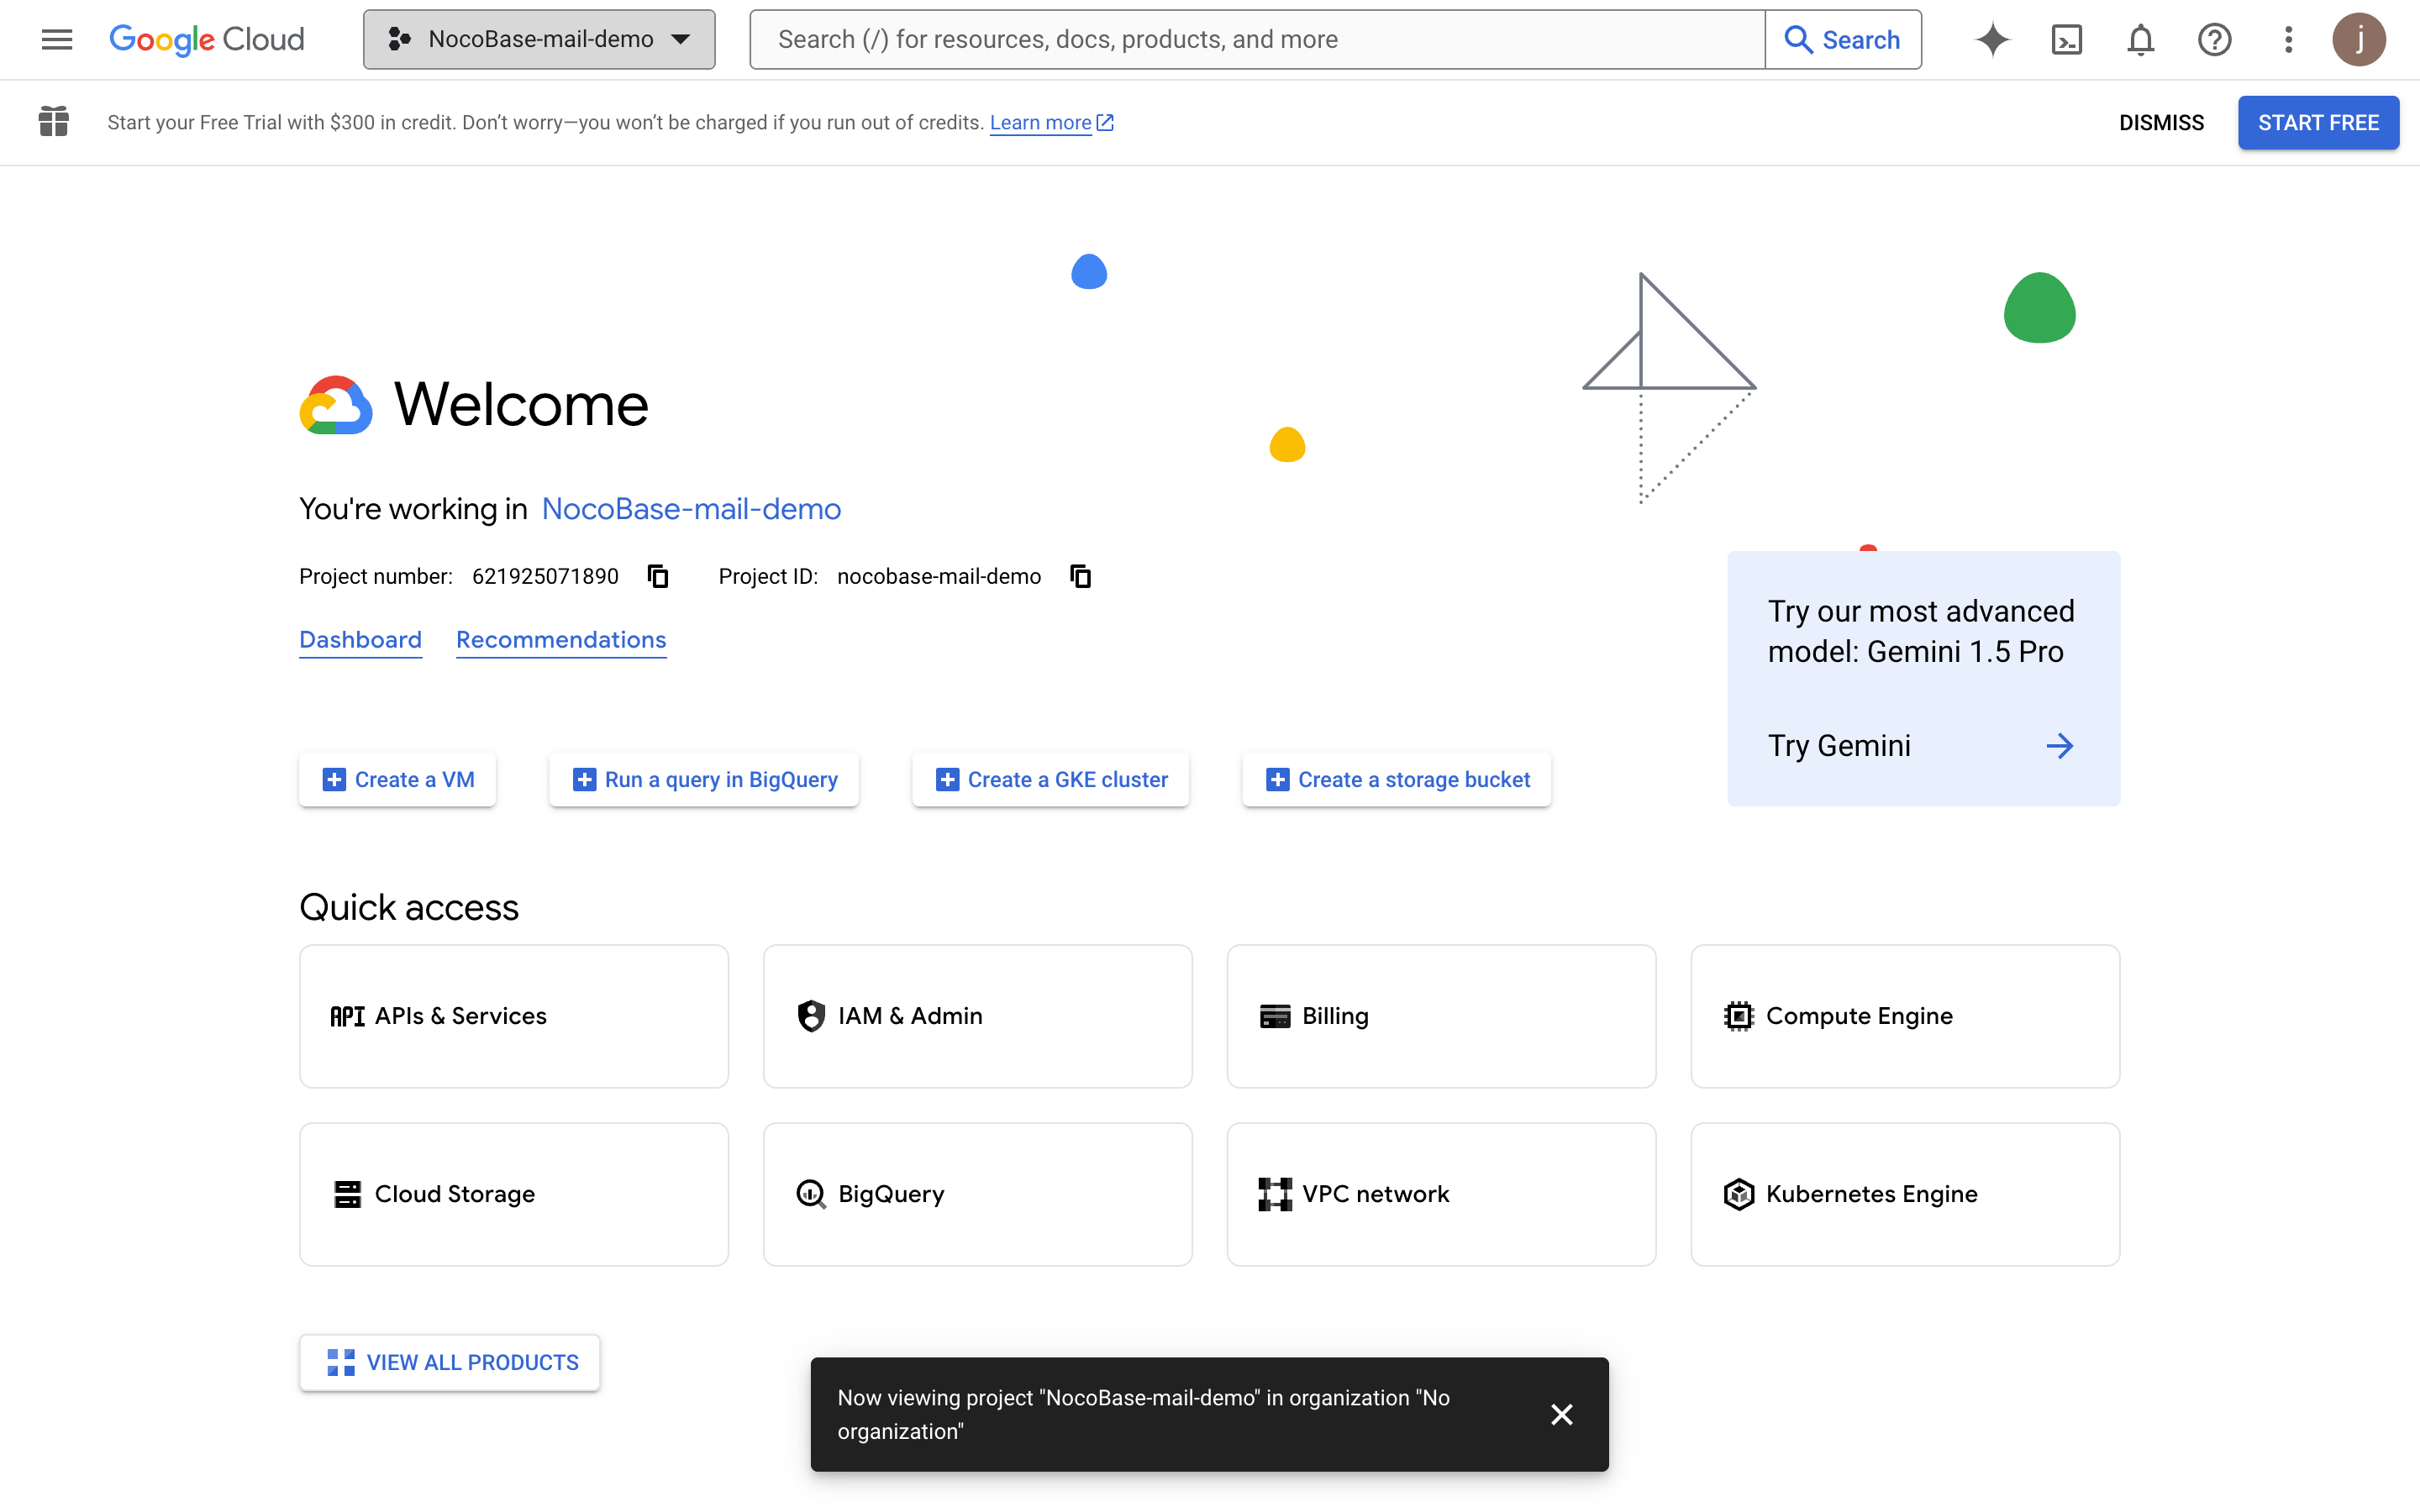Open the three-dot settings menu

tap(2288, 39)
